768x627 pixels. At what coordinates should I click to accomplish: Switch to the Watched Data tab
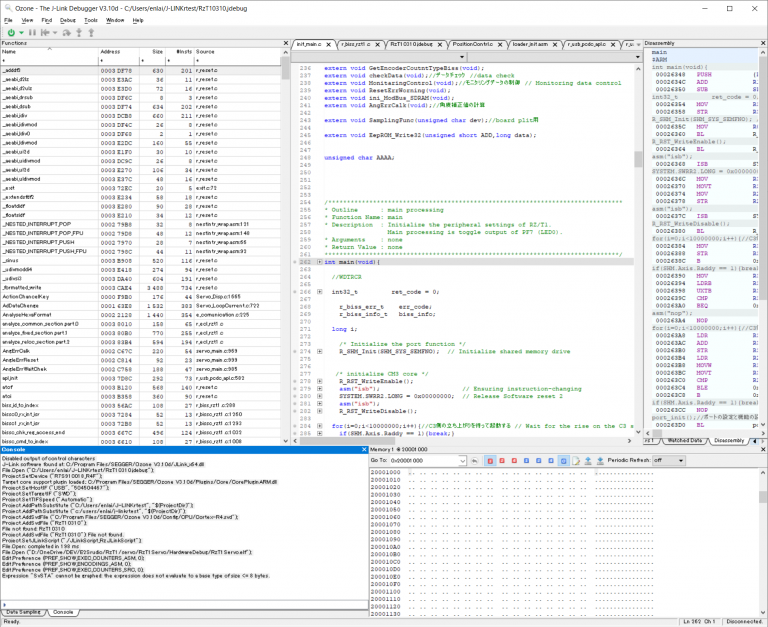click(683, 440)
